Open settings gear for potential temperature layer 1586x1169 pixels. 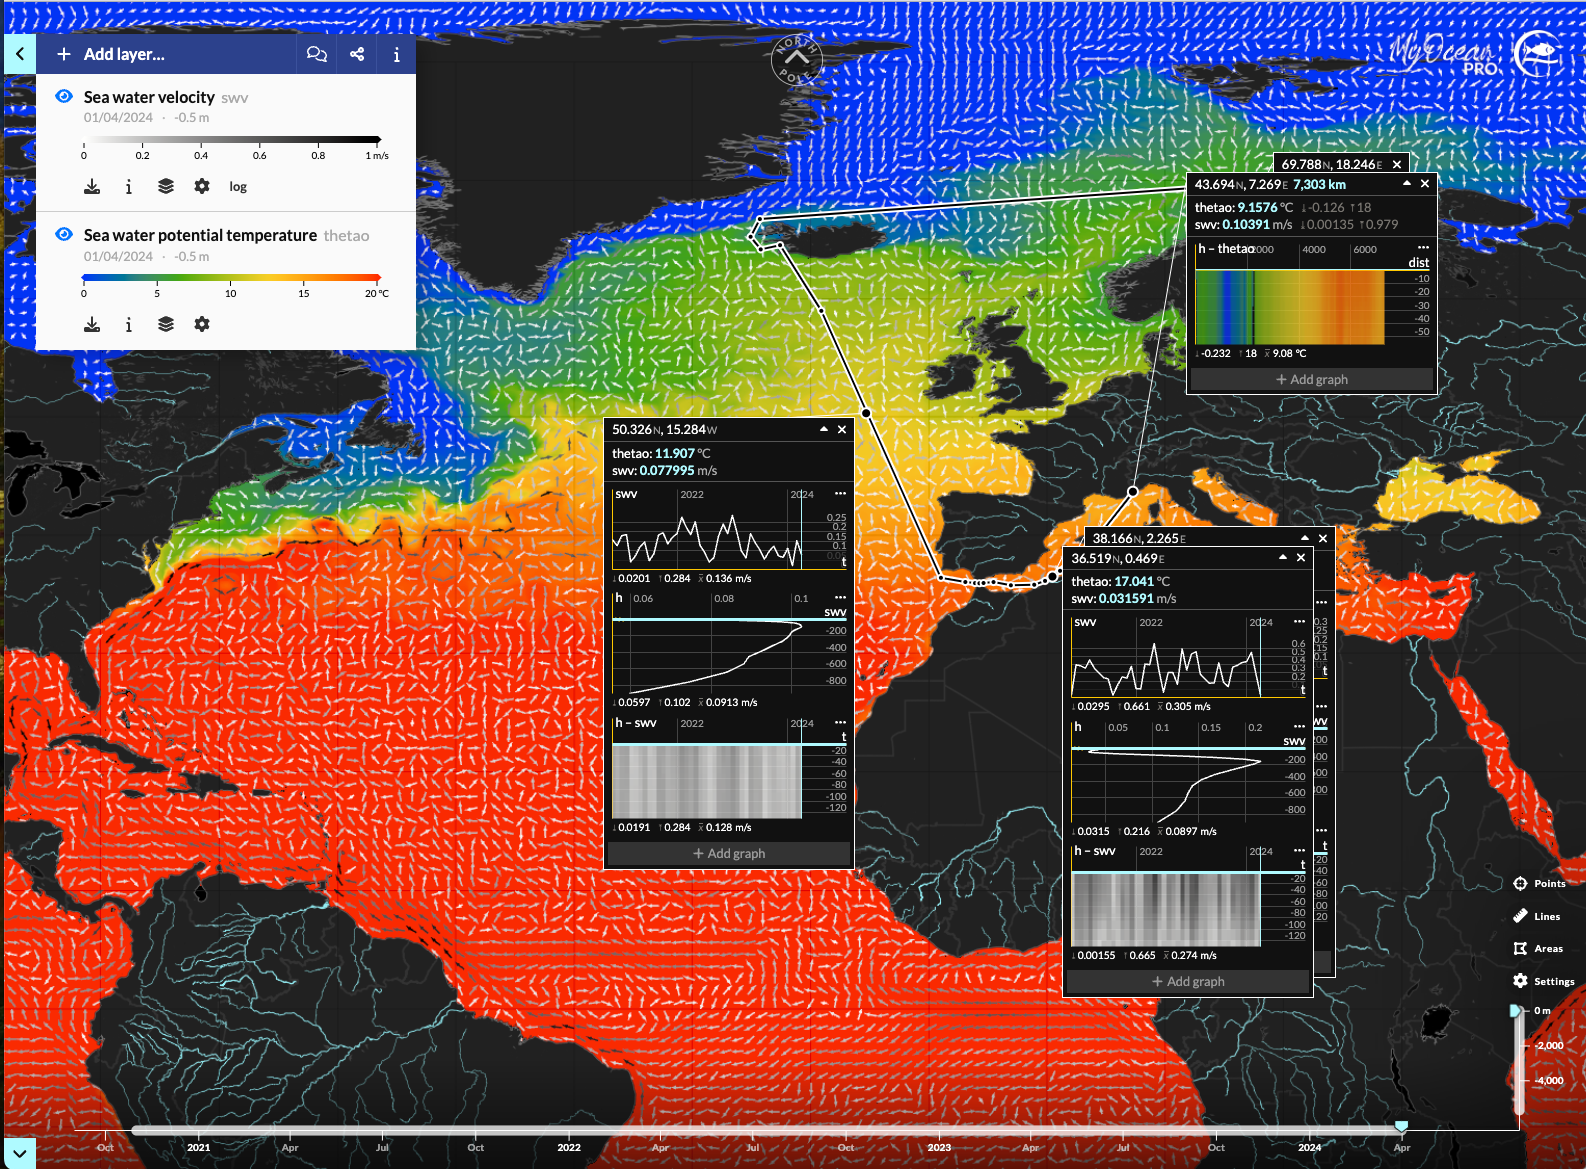click(x=202, y=324)
